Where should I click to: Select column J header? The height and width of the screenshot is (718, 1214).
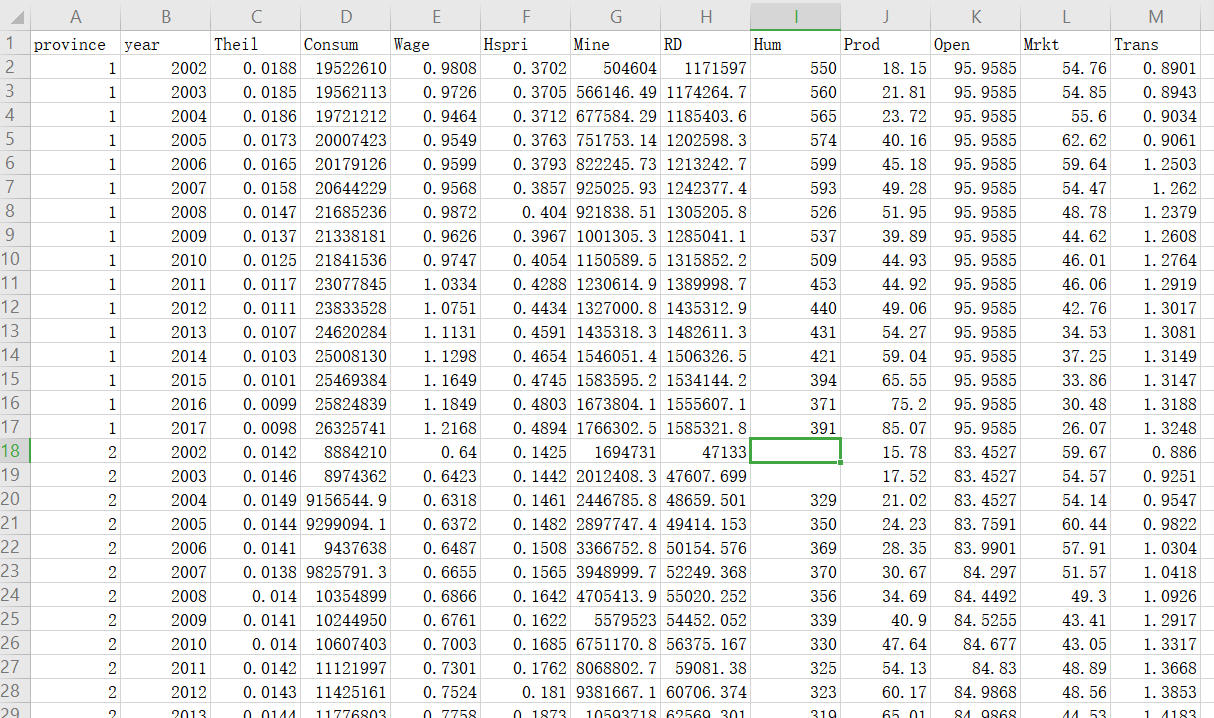pos(886,16)
